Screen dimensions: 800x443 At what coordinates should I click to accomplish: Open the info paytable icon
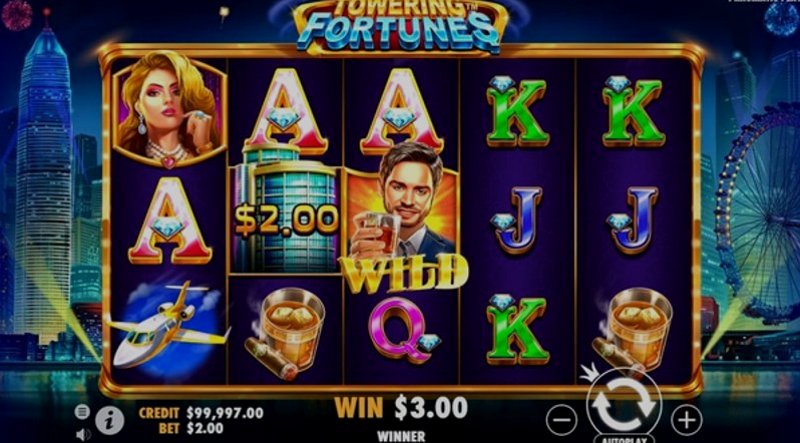pyautogui.click(x=110, y=421)
